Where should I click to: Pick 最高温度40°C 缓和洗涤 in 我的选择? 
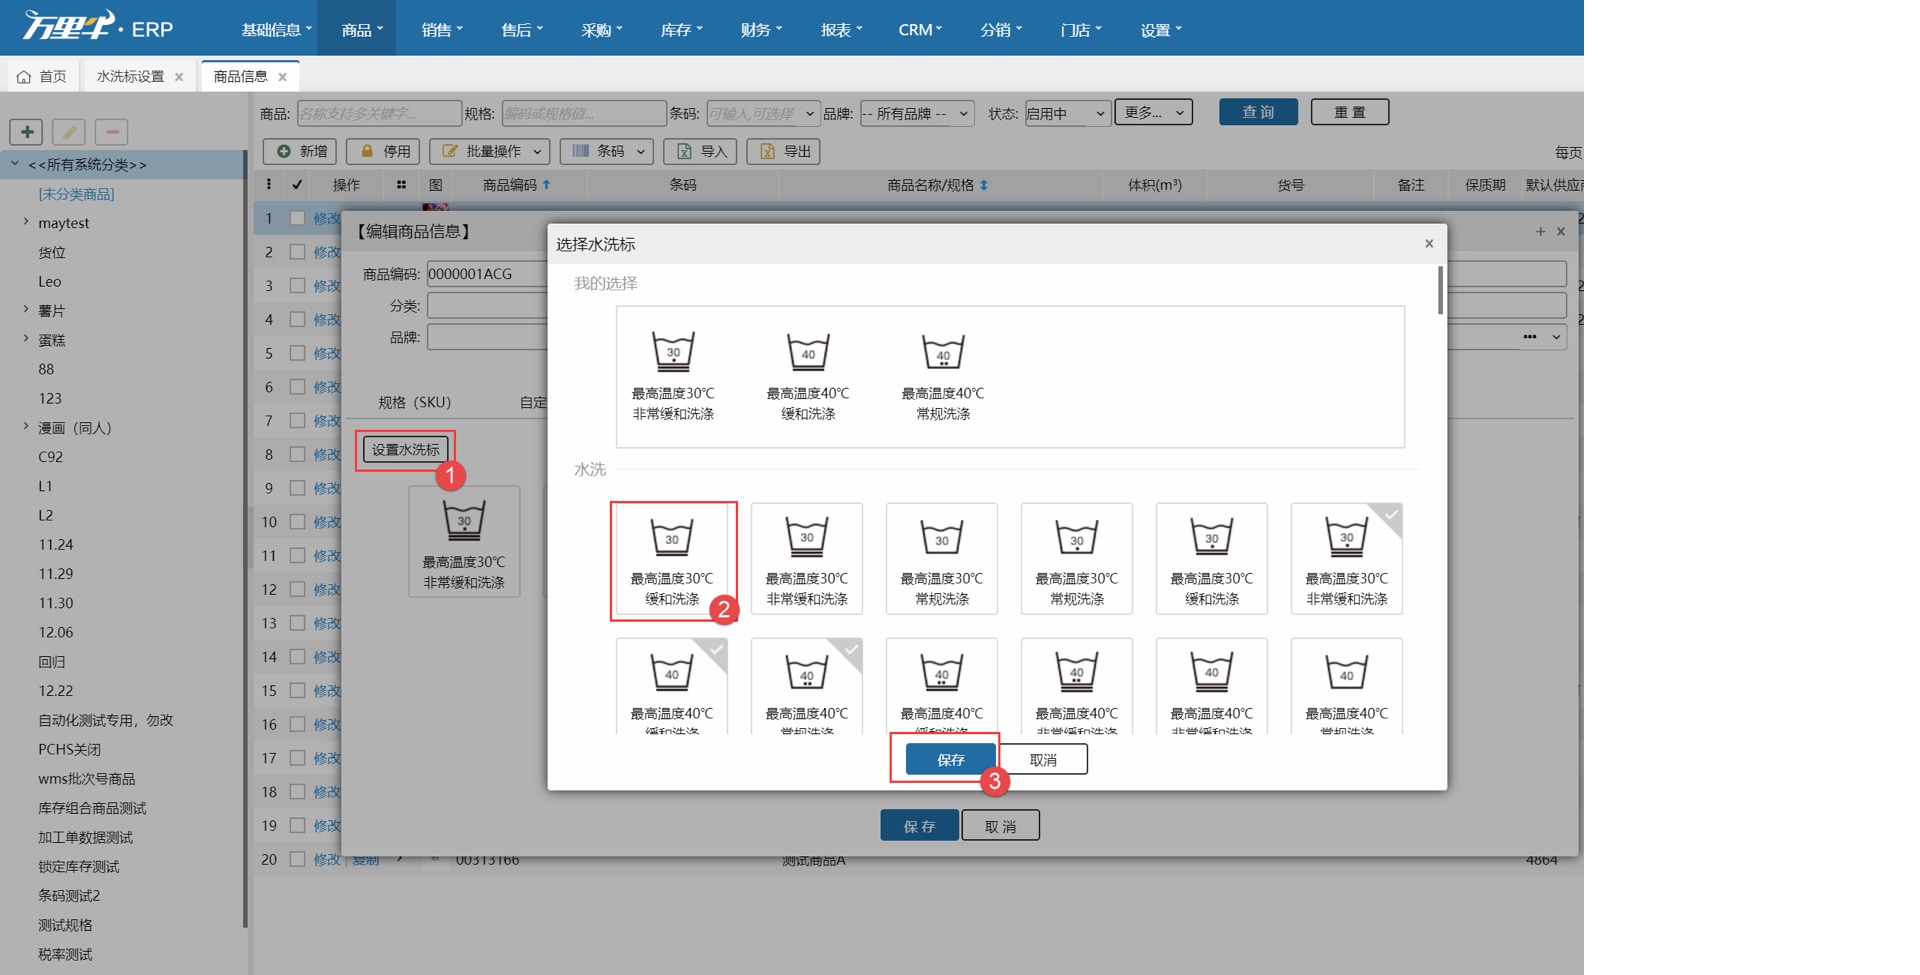(808, 377)
